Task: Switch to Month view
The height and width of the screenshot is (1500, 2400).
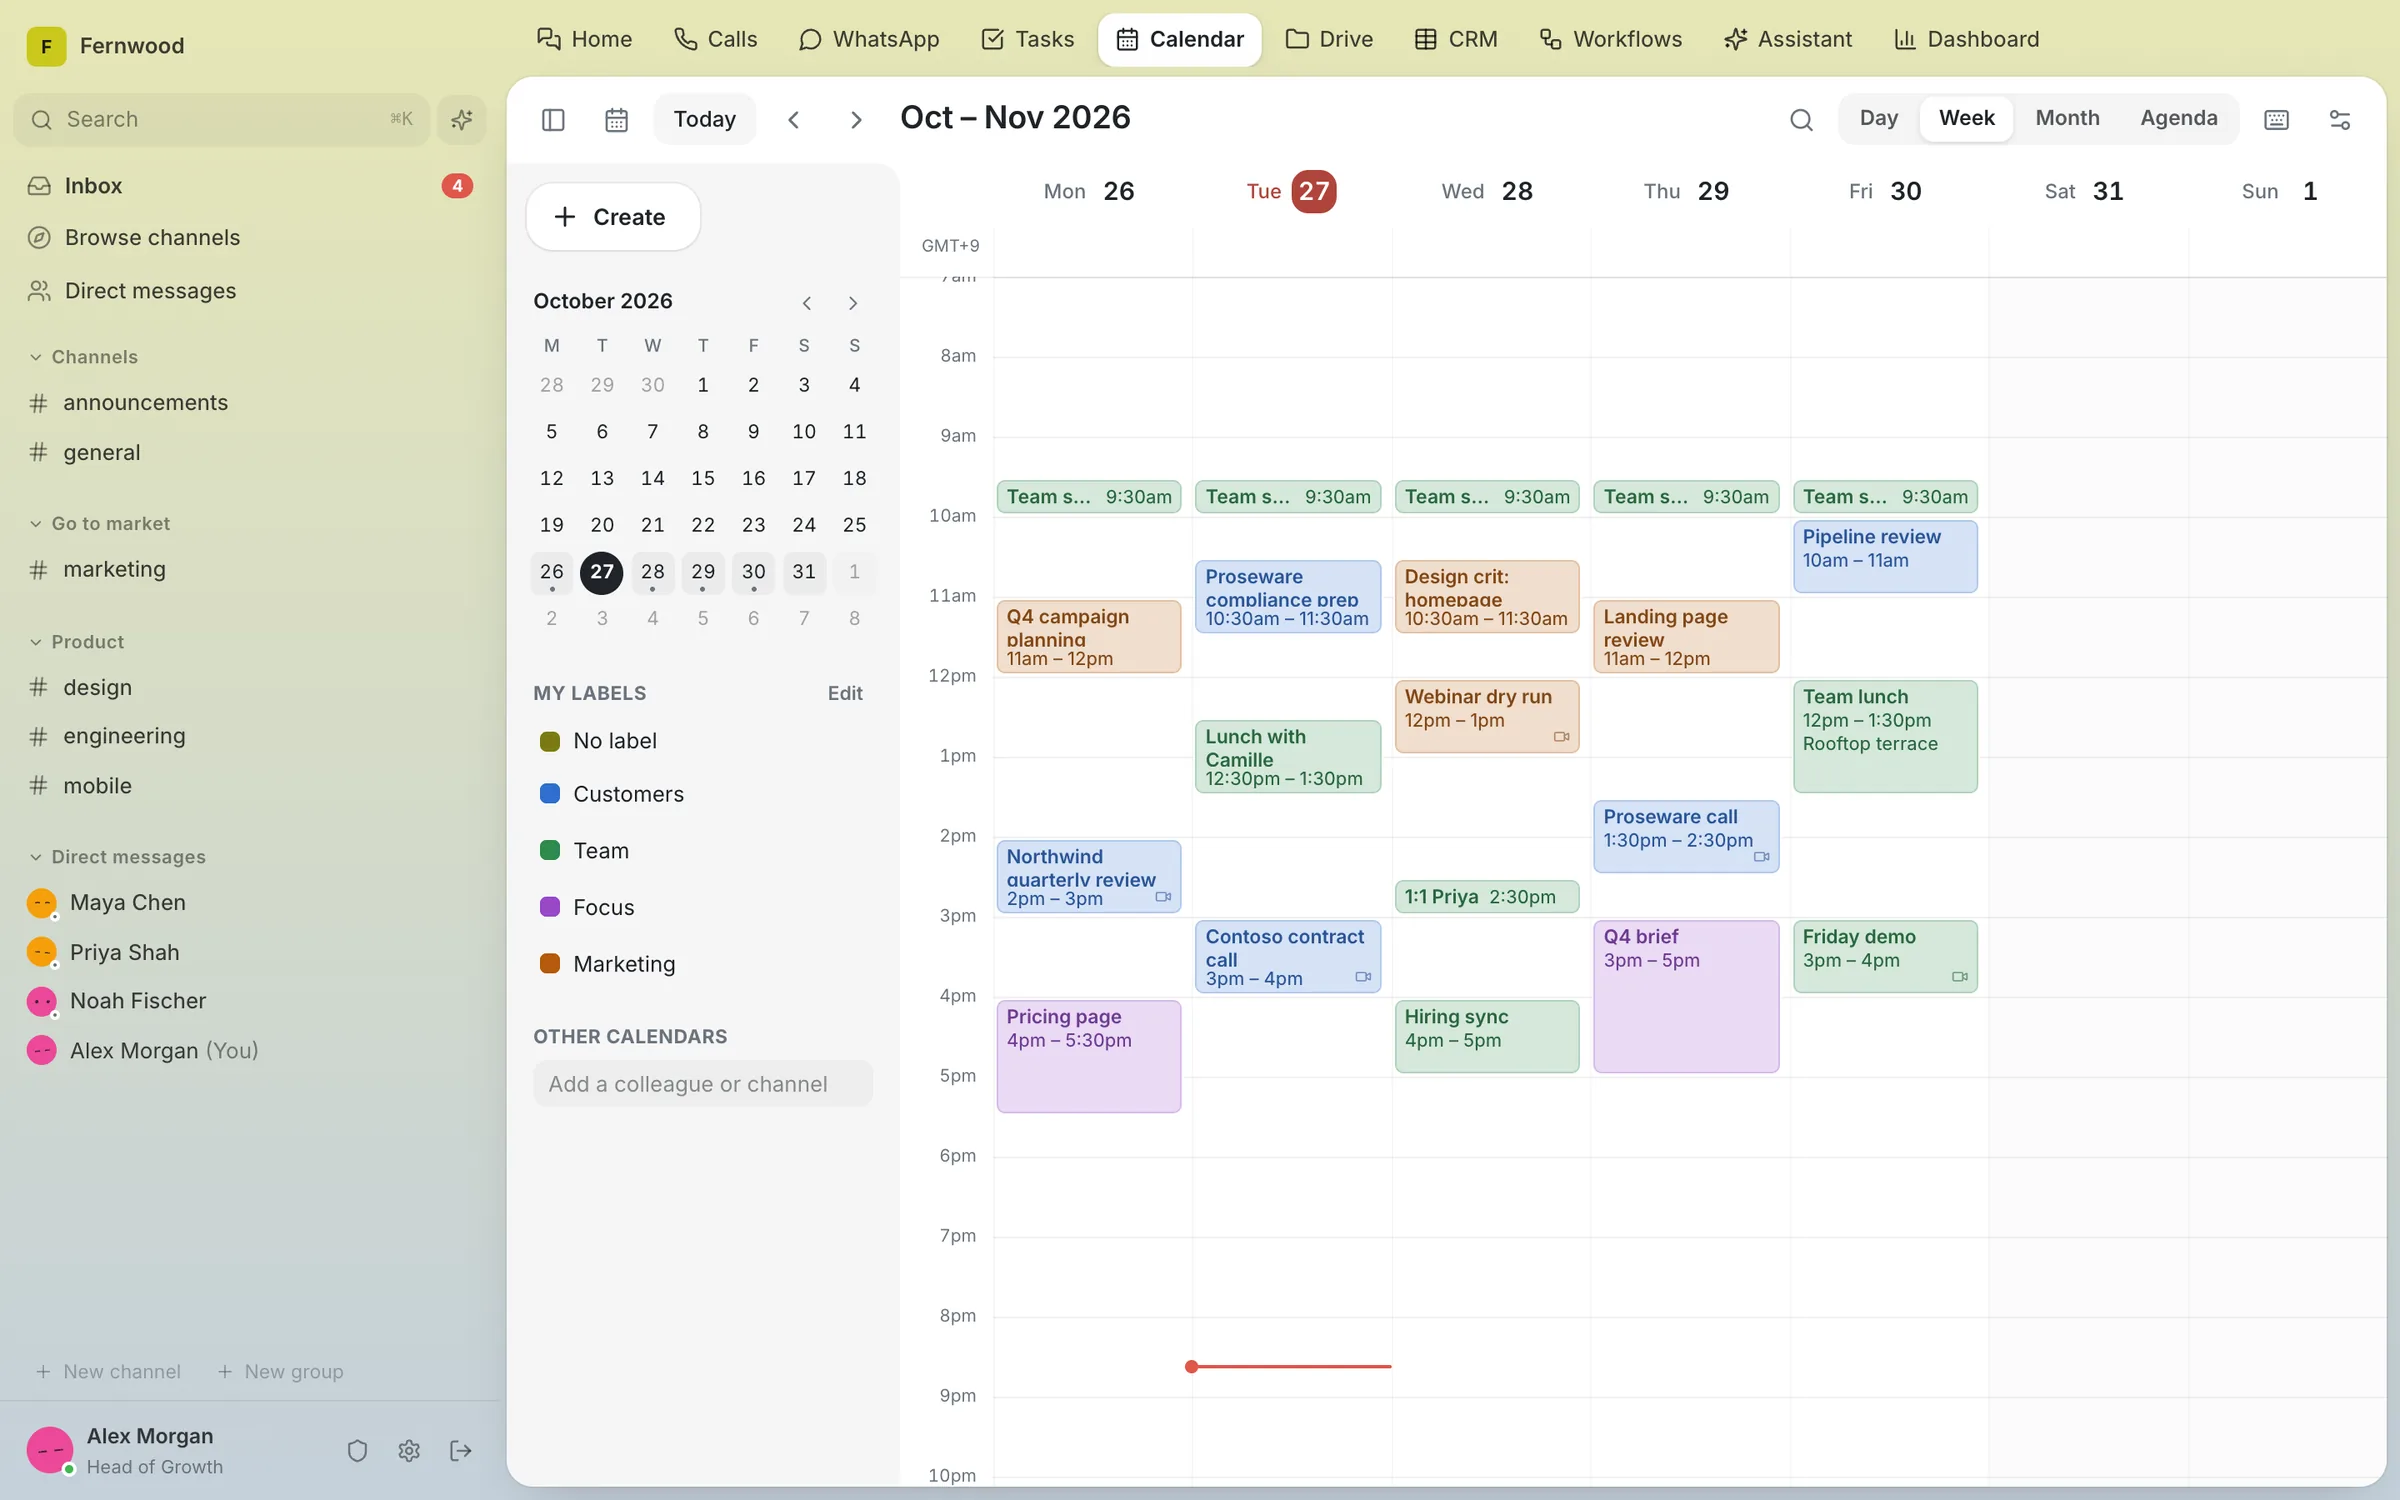Action: pyautogui.click(x=2067, y=118)
